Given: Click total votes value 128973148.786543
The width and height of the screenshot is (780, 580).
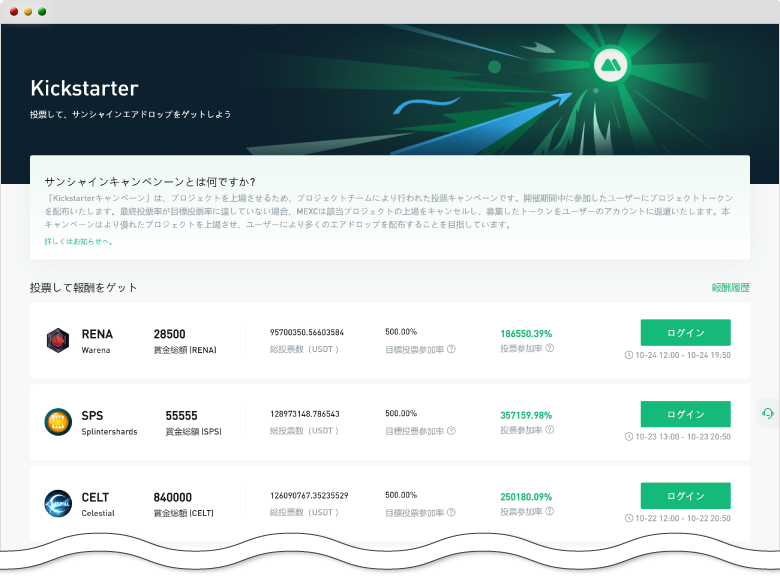Looking at the screenshot, I should [x=305, y=414].
